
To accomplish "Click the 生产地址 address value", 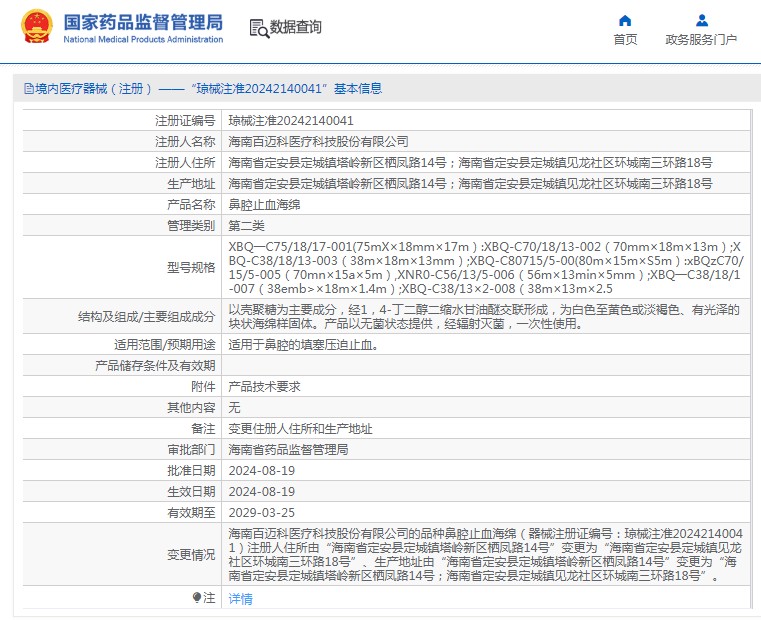I will point(470,184).
